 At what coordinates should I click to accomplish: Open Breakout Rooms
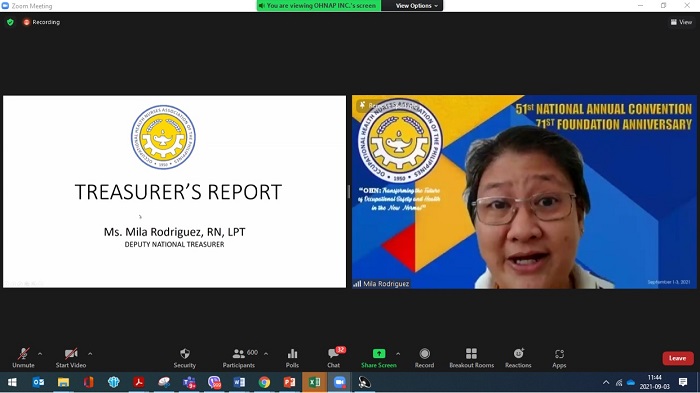471,358
